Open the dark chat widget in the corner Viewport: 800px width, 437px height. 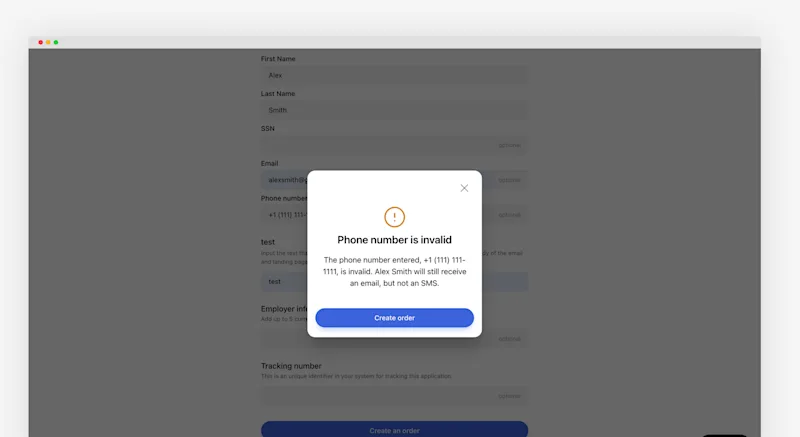[724, 435]
